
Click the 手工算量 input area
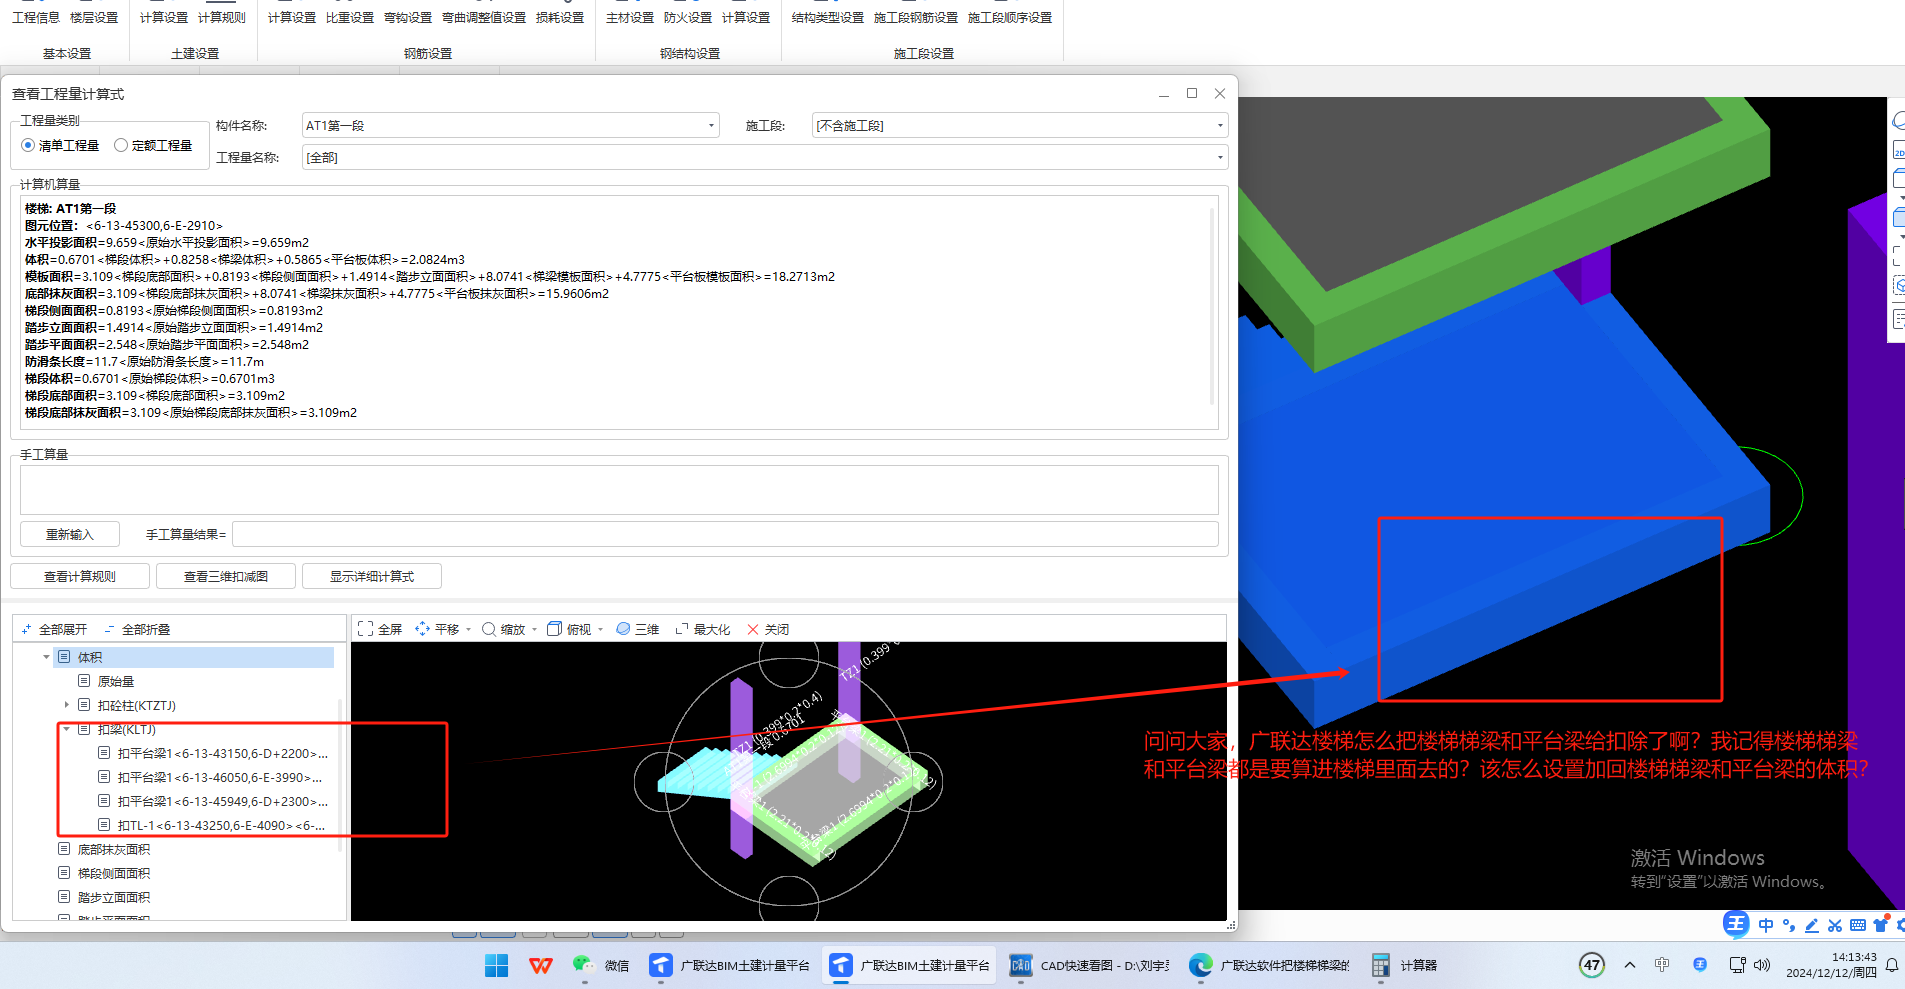point(619,490)
